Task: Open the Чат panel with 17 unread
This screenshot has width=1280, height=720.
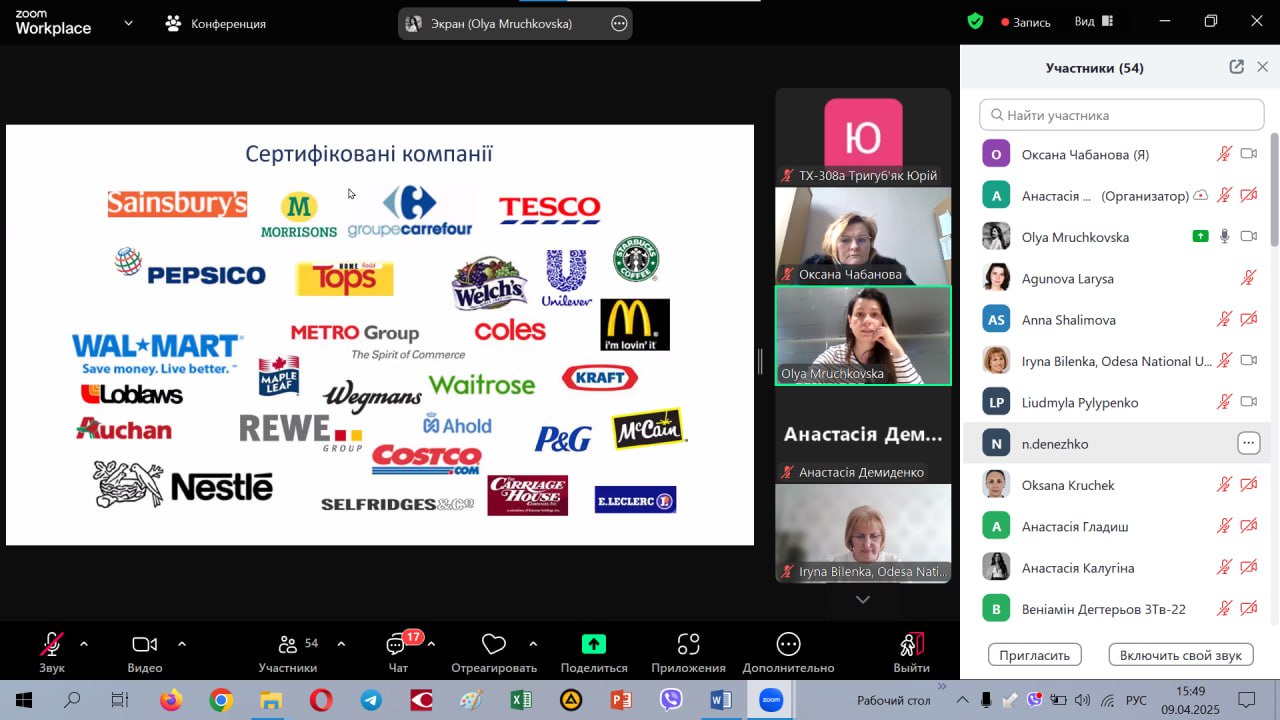Action: click(398, 652)
